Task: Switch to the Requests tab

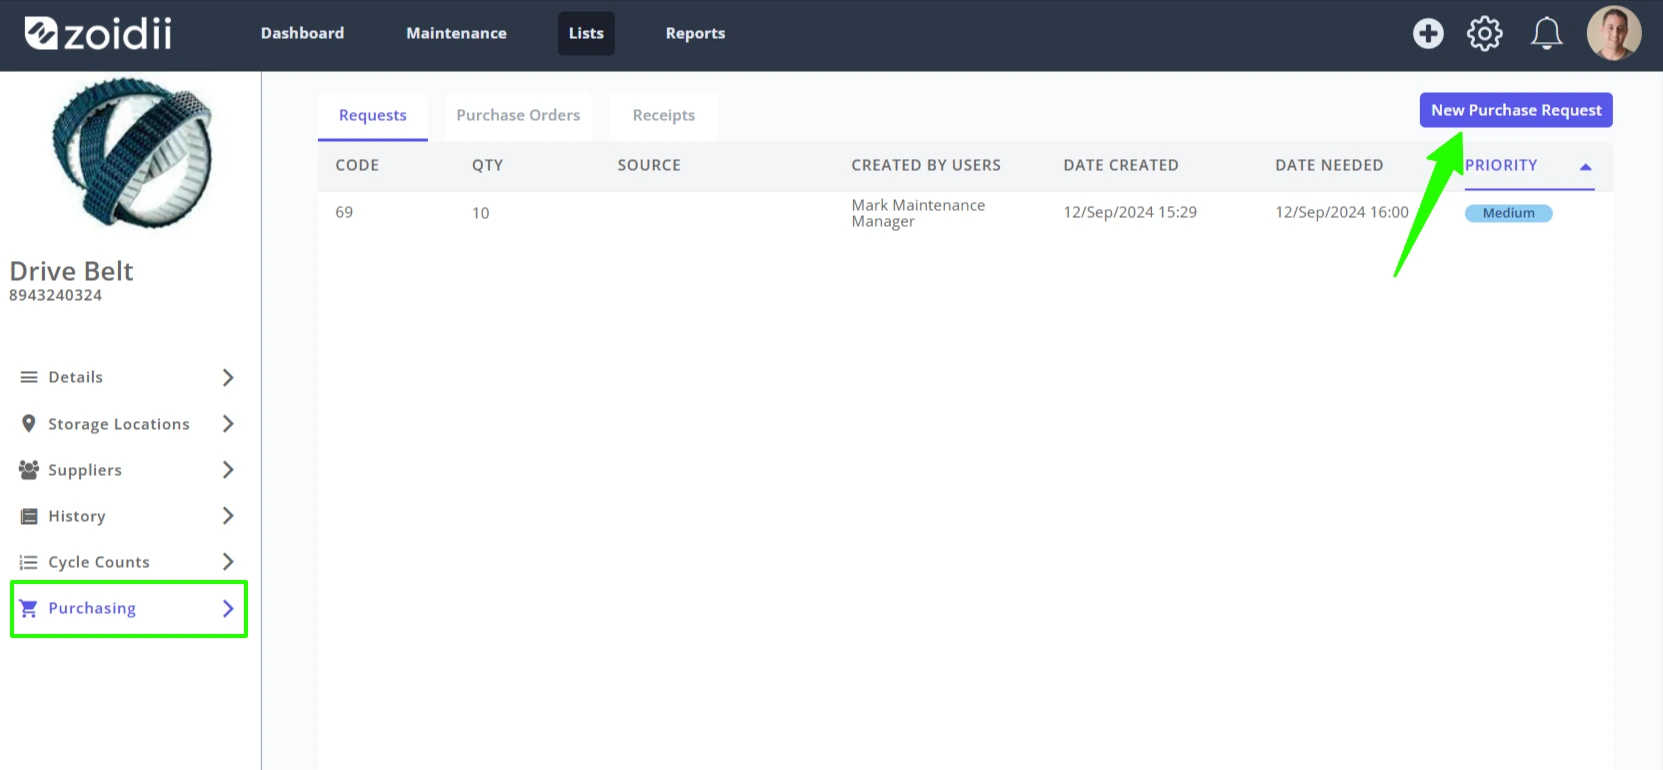Action: (x=373, y=116)
